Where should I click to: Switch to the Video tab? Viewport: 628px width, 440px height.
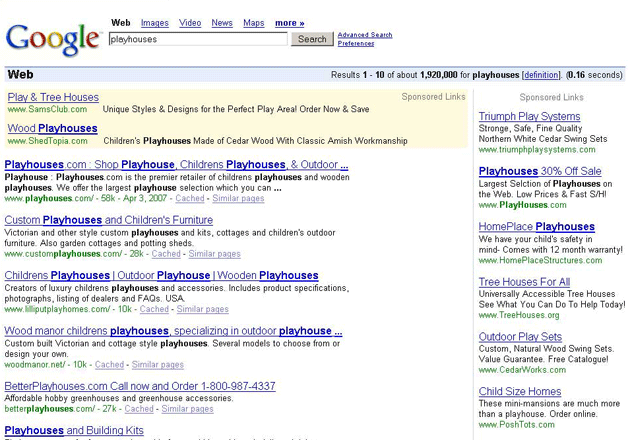190,23
